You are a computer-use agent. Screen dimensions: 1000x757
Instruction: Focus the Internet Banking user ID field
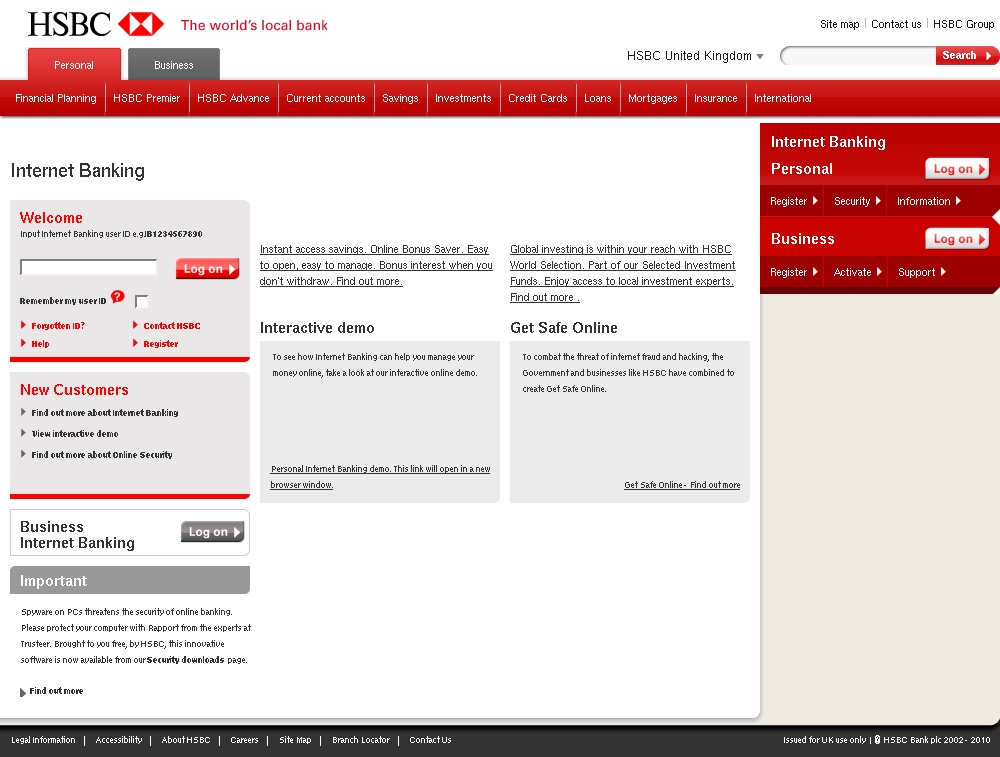click(x=89, y=267)
